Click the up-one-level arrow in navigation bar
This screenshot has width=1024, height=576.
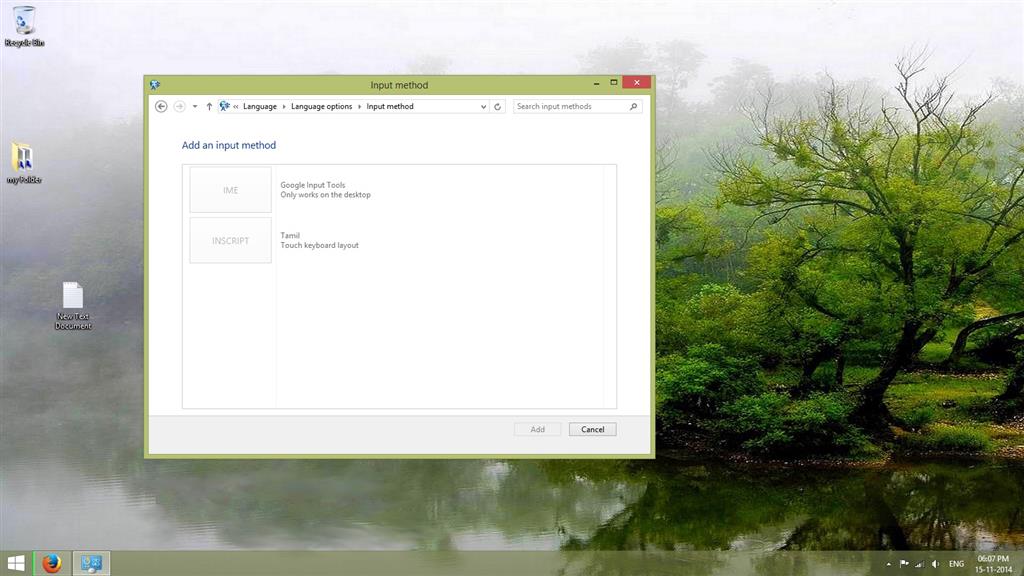pos(208,106)
